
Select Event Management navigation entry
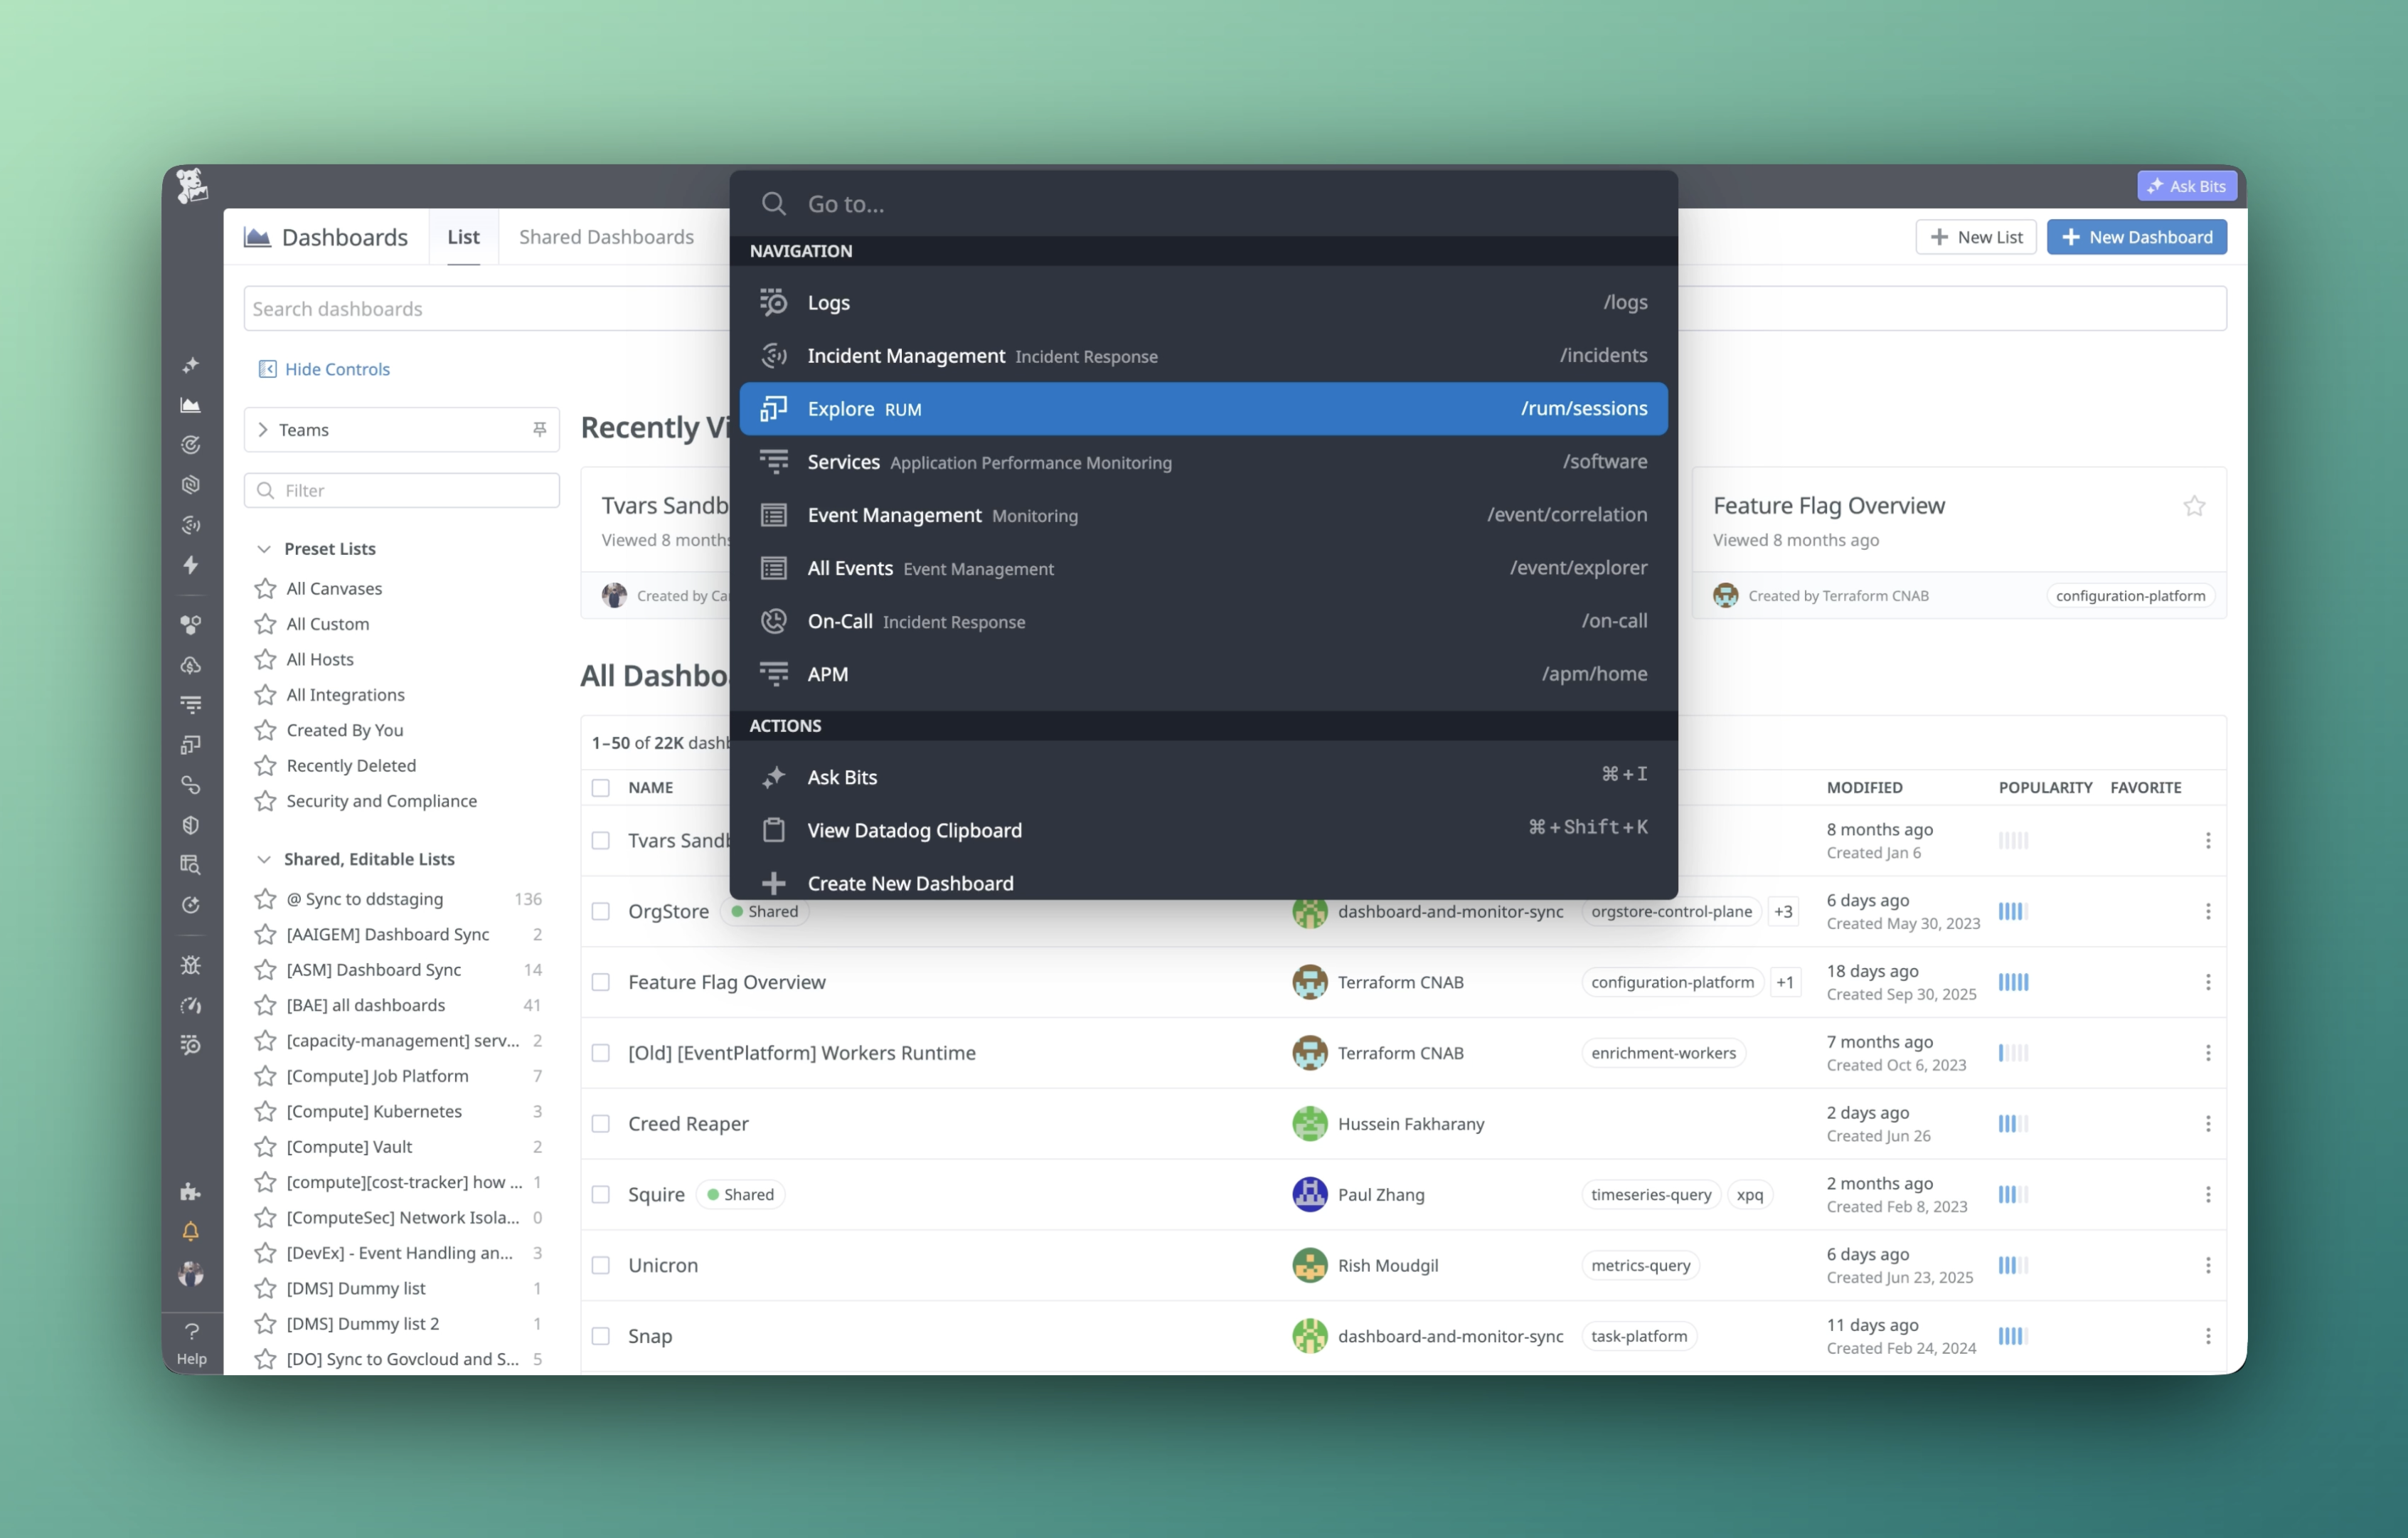coord(1203,514)
